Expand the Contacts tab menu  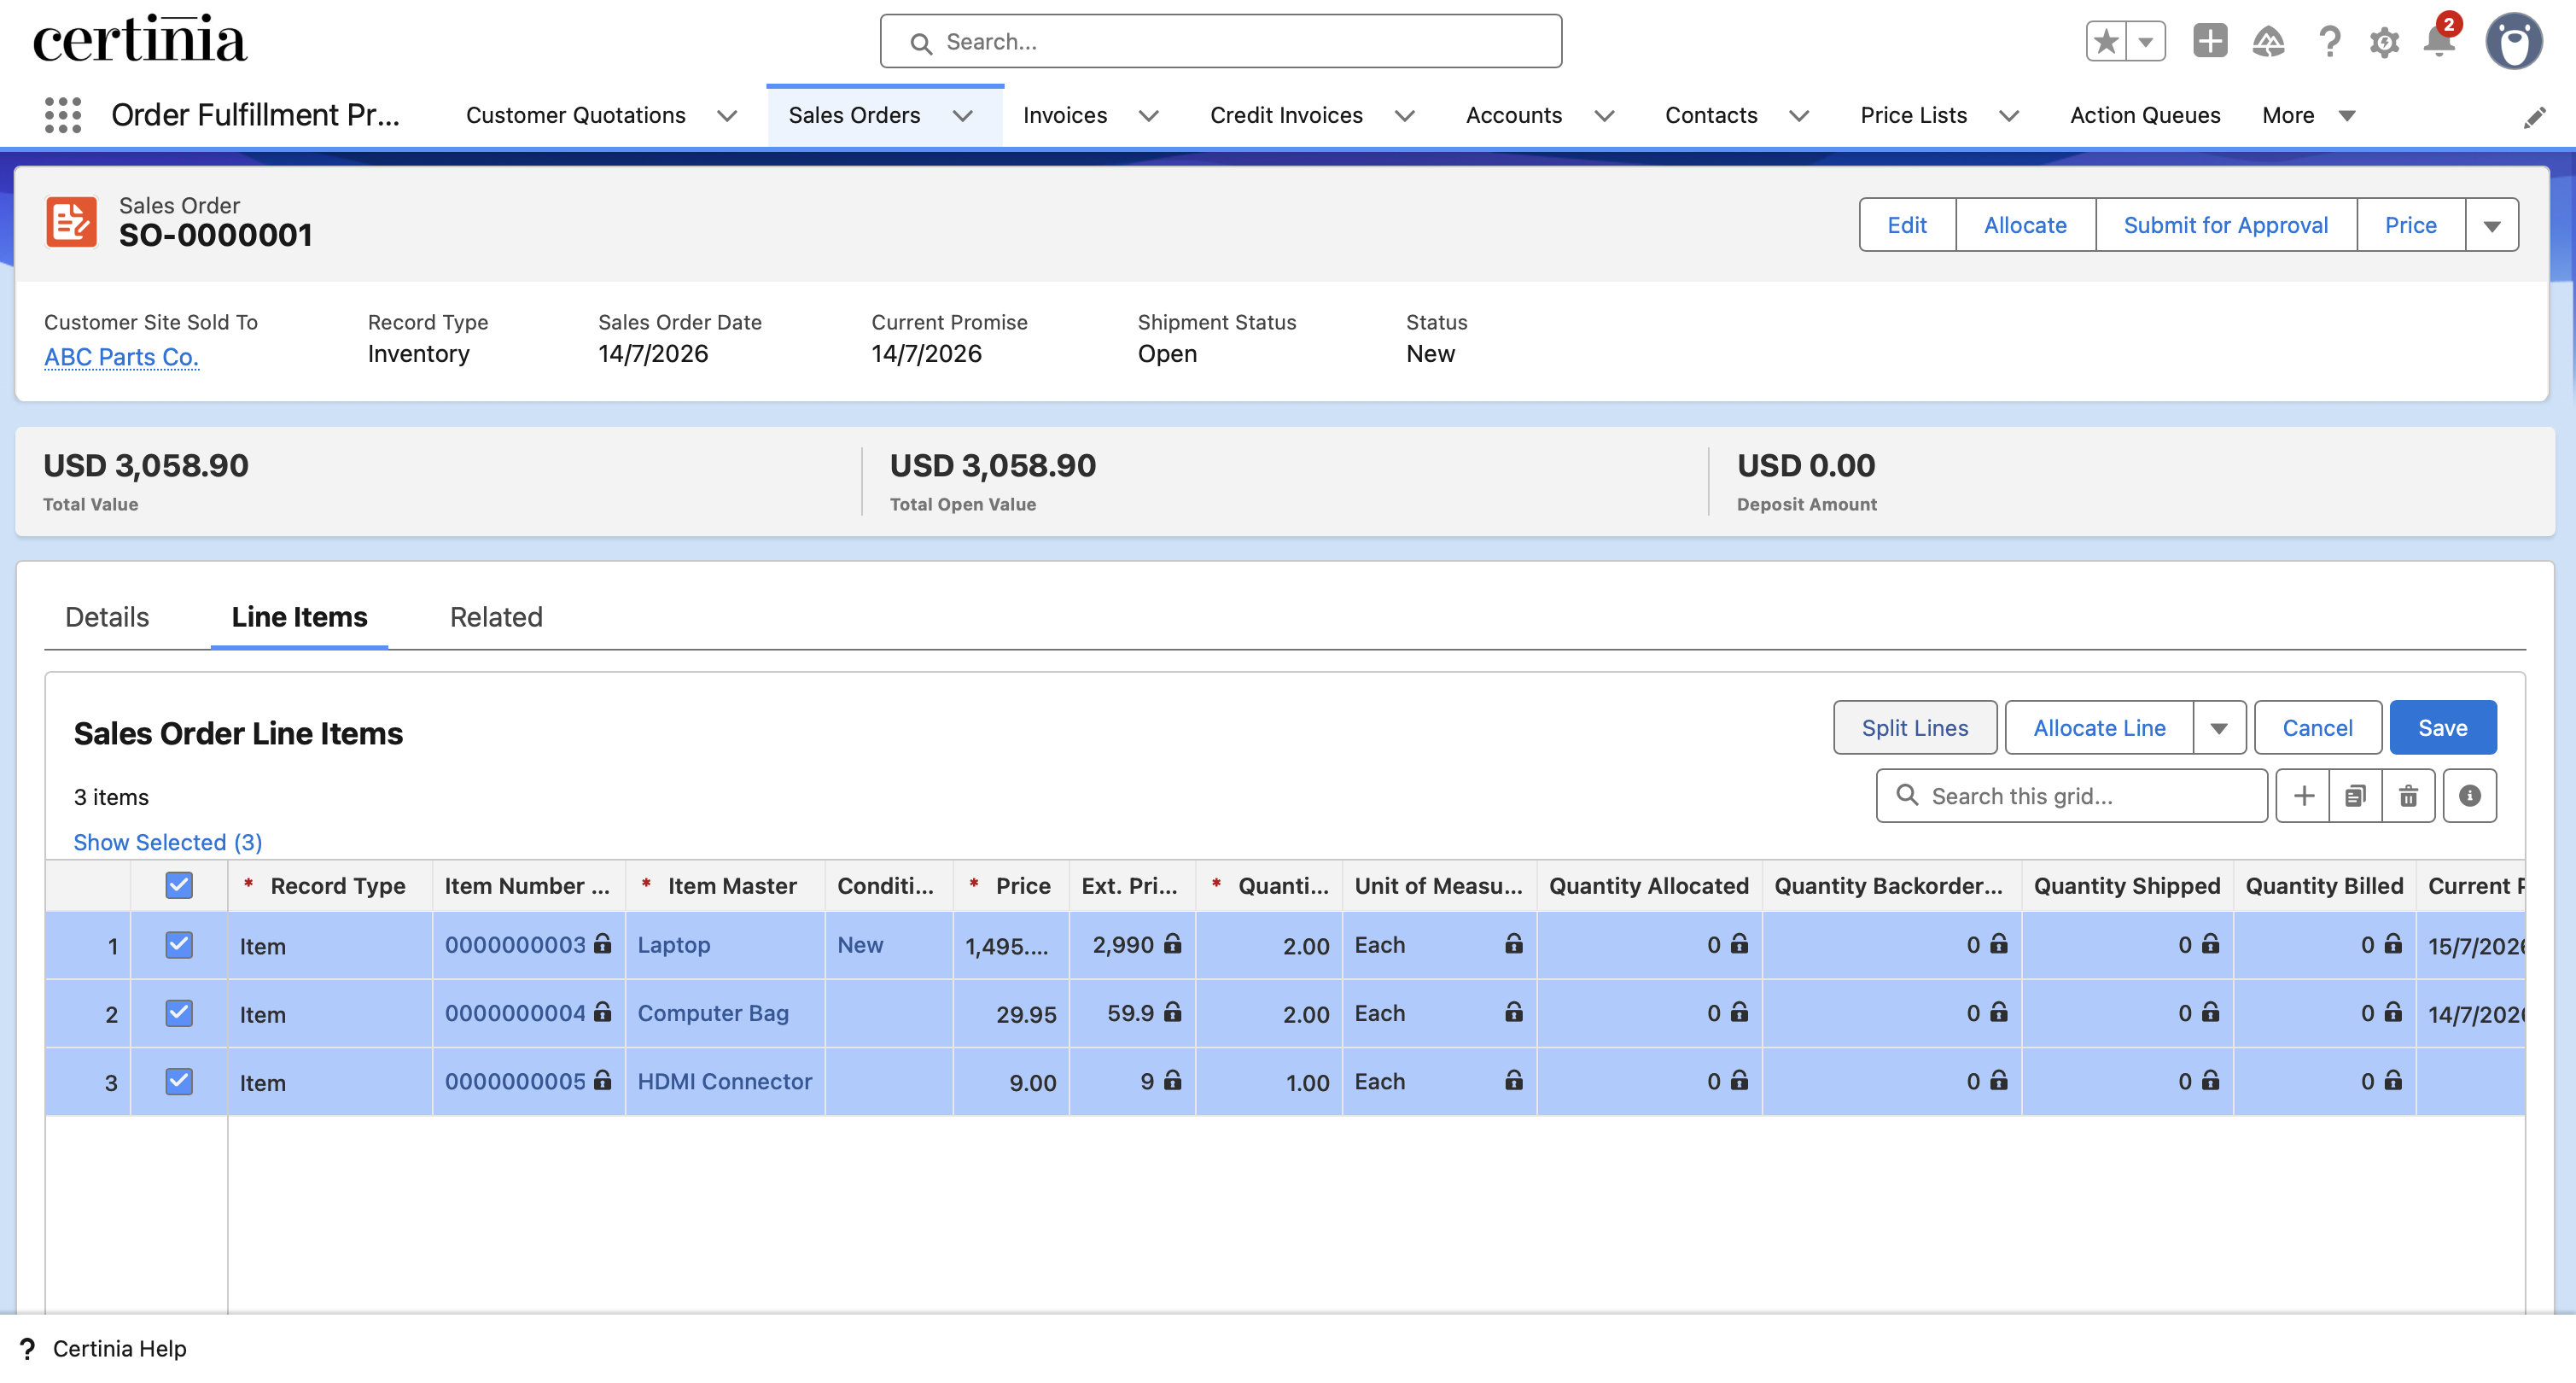(x=1799, y=116)
